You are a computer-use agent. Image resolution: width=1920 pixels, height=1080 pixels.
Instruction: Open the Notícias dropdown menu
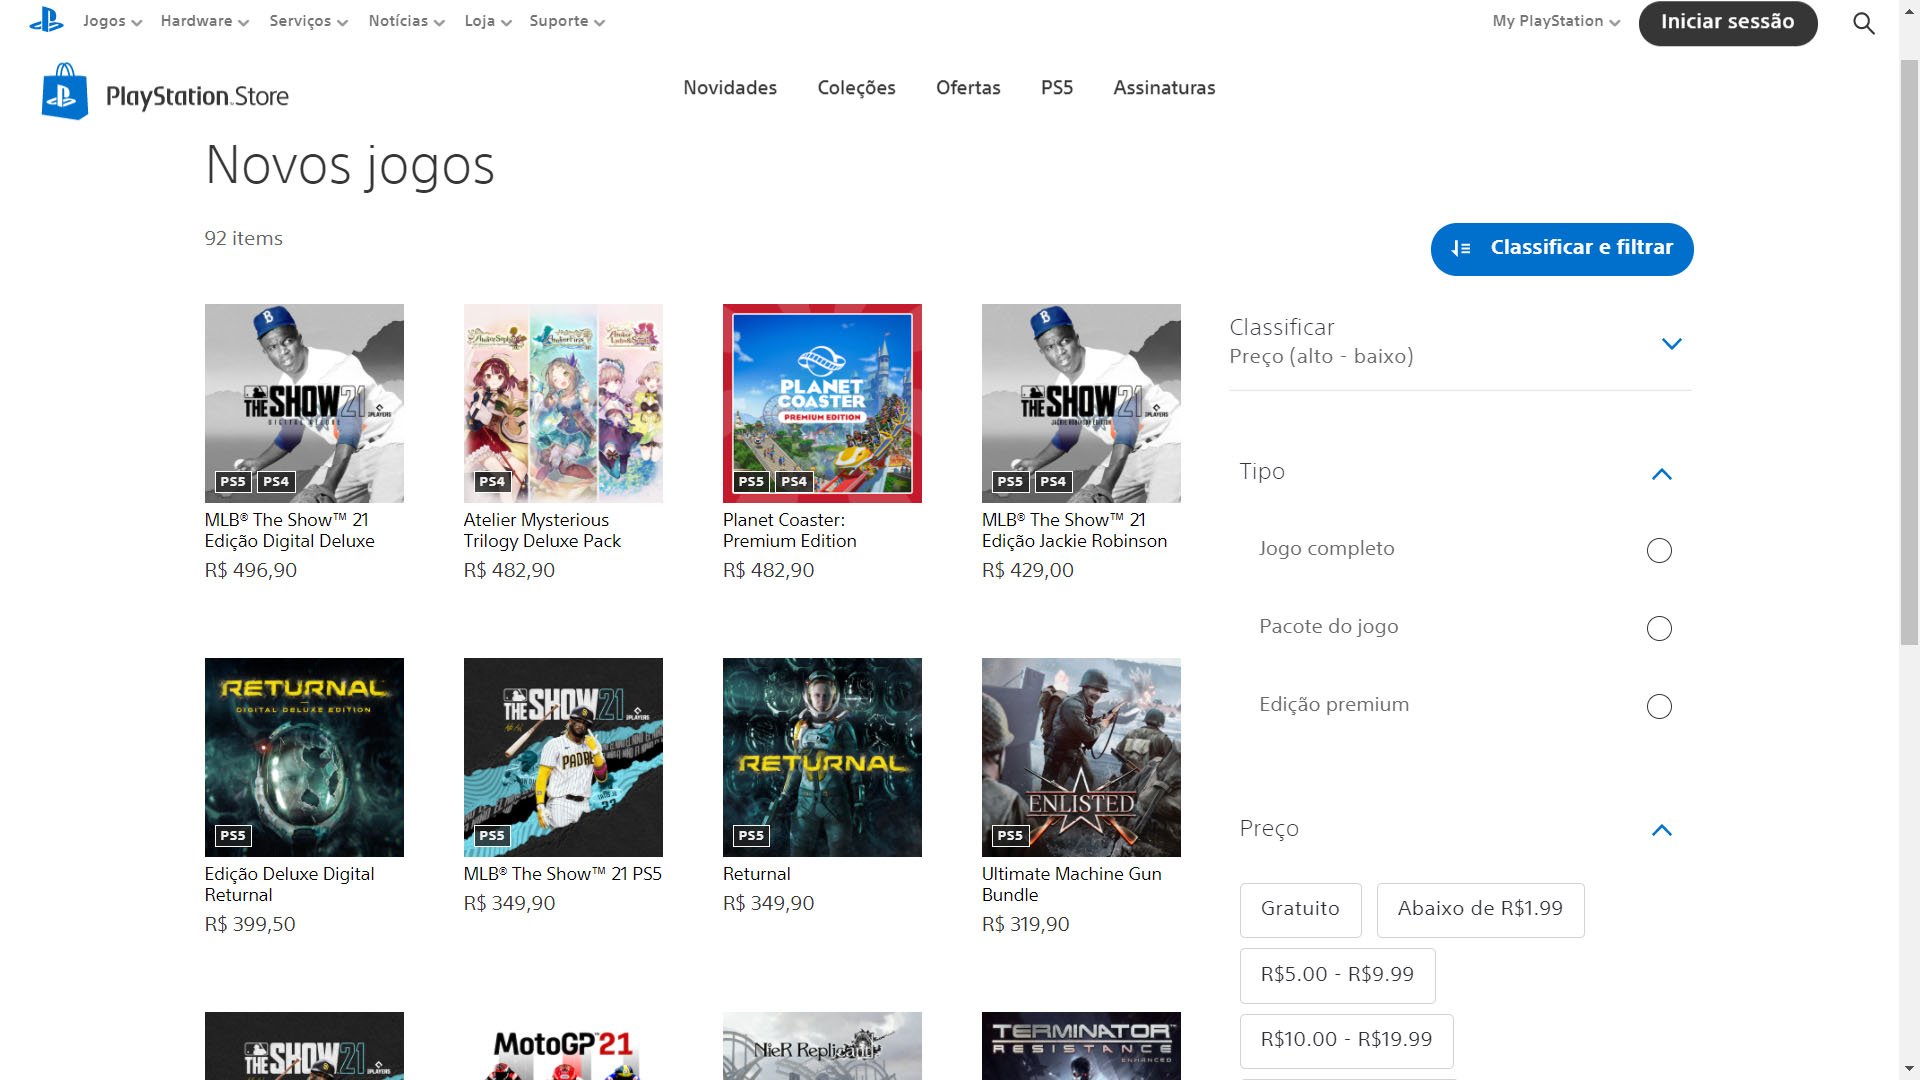[406, 21]
